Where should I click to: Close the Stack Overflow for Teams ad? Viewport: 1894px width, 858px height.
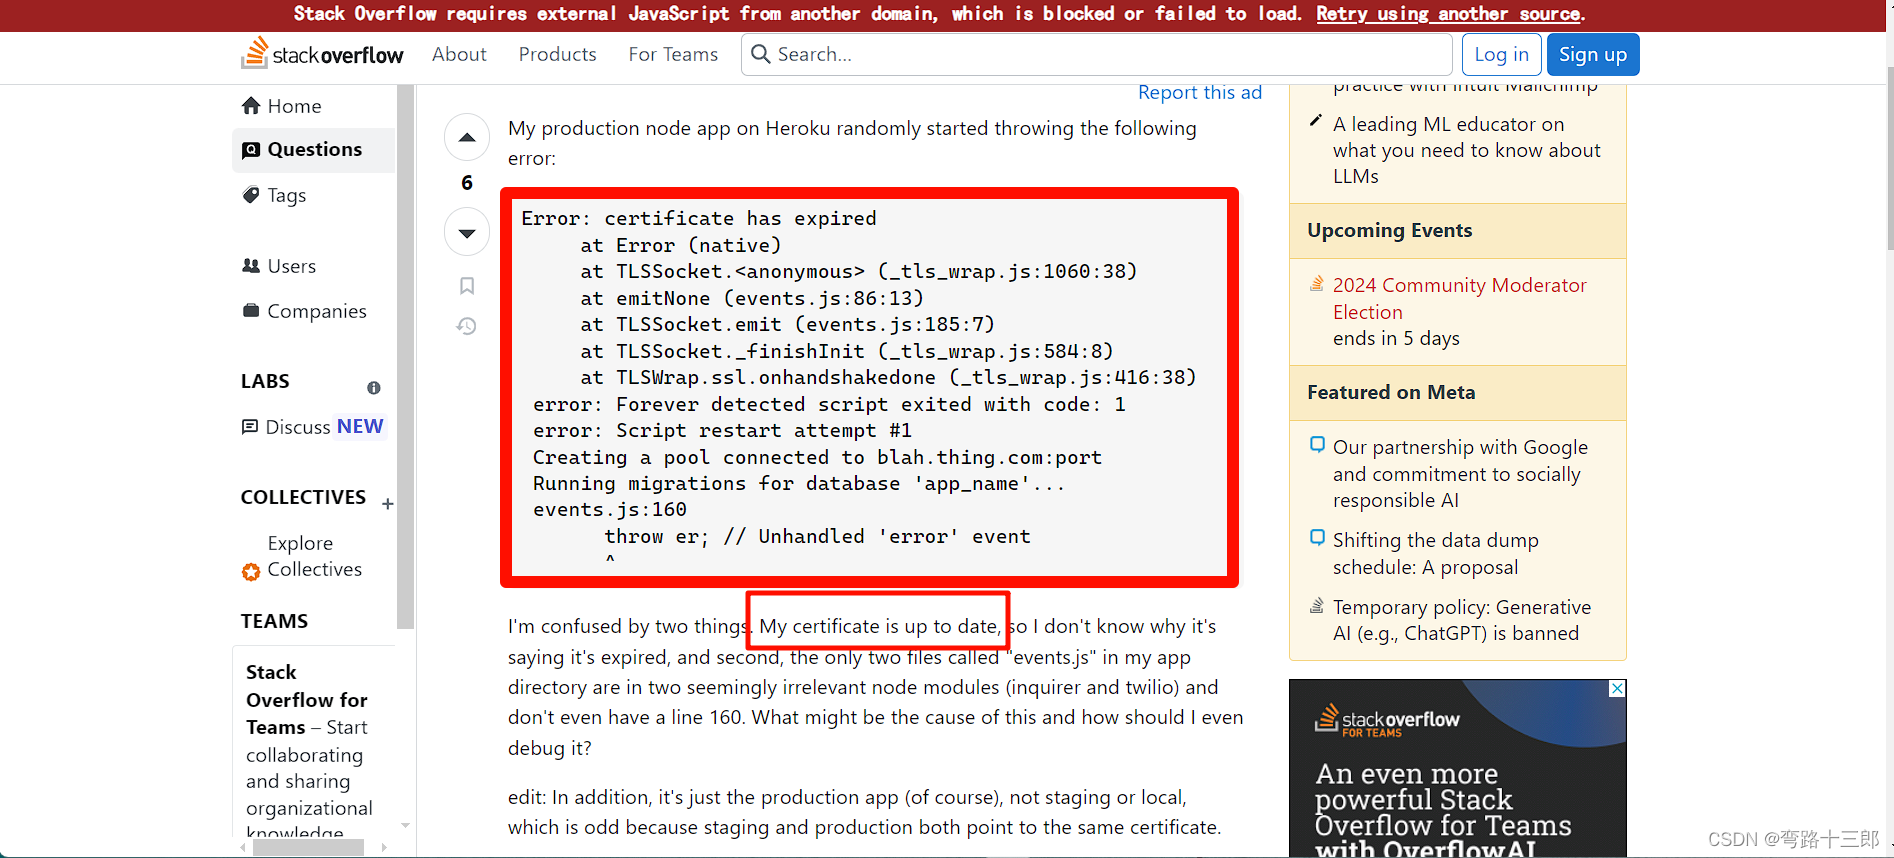(x=1617, y=689)
